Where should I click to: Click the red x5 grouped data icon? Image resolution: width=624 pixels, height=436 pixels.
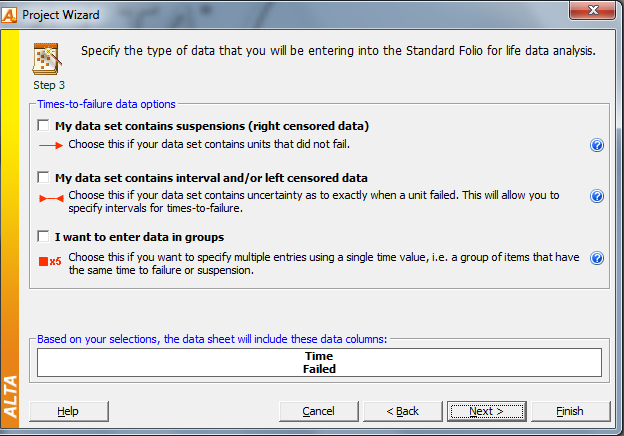tap(50, 261)
